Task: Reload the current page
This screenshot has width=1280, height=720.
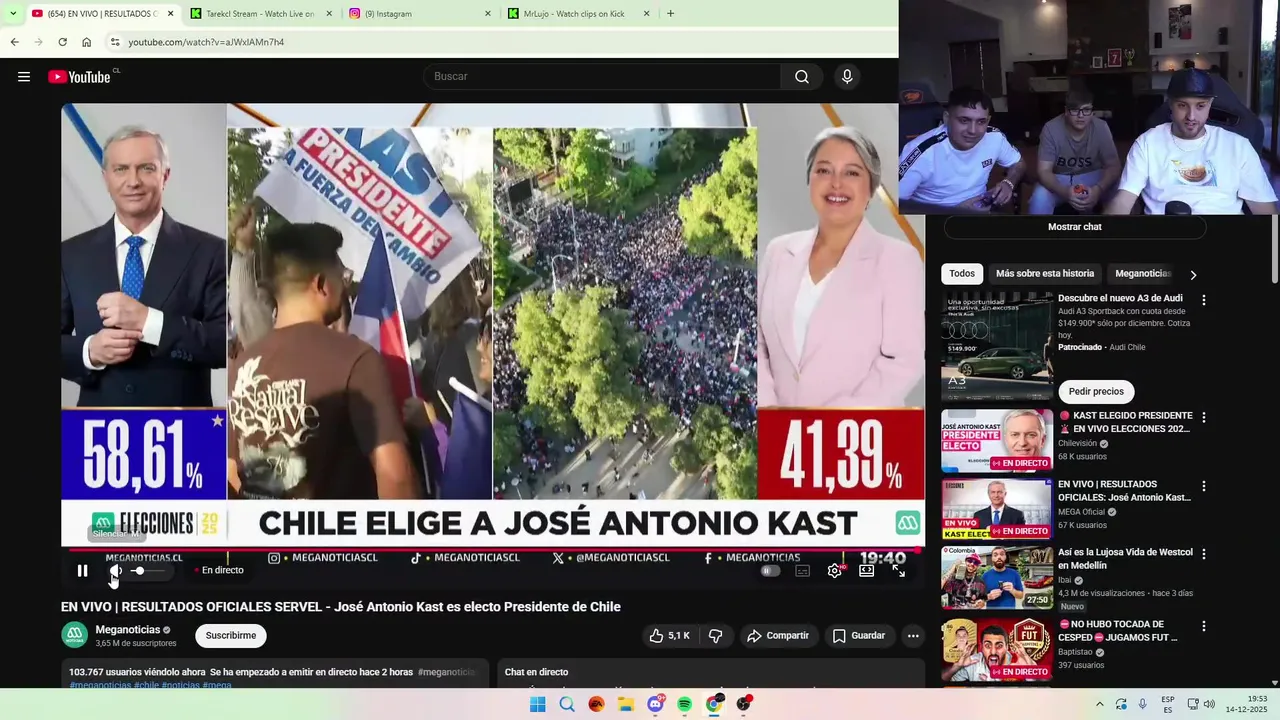Action: click(x=62, y=42)
